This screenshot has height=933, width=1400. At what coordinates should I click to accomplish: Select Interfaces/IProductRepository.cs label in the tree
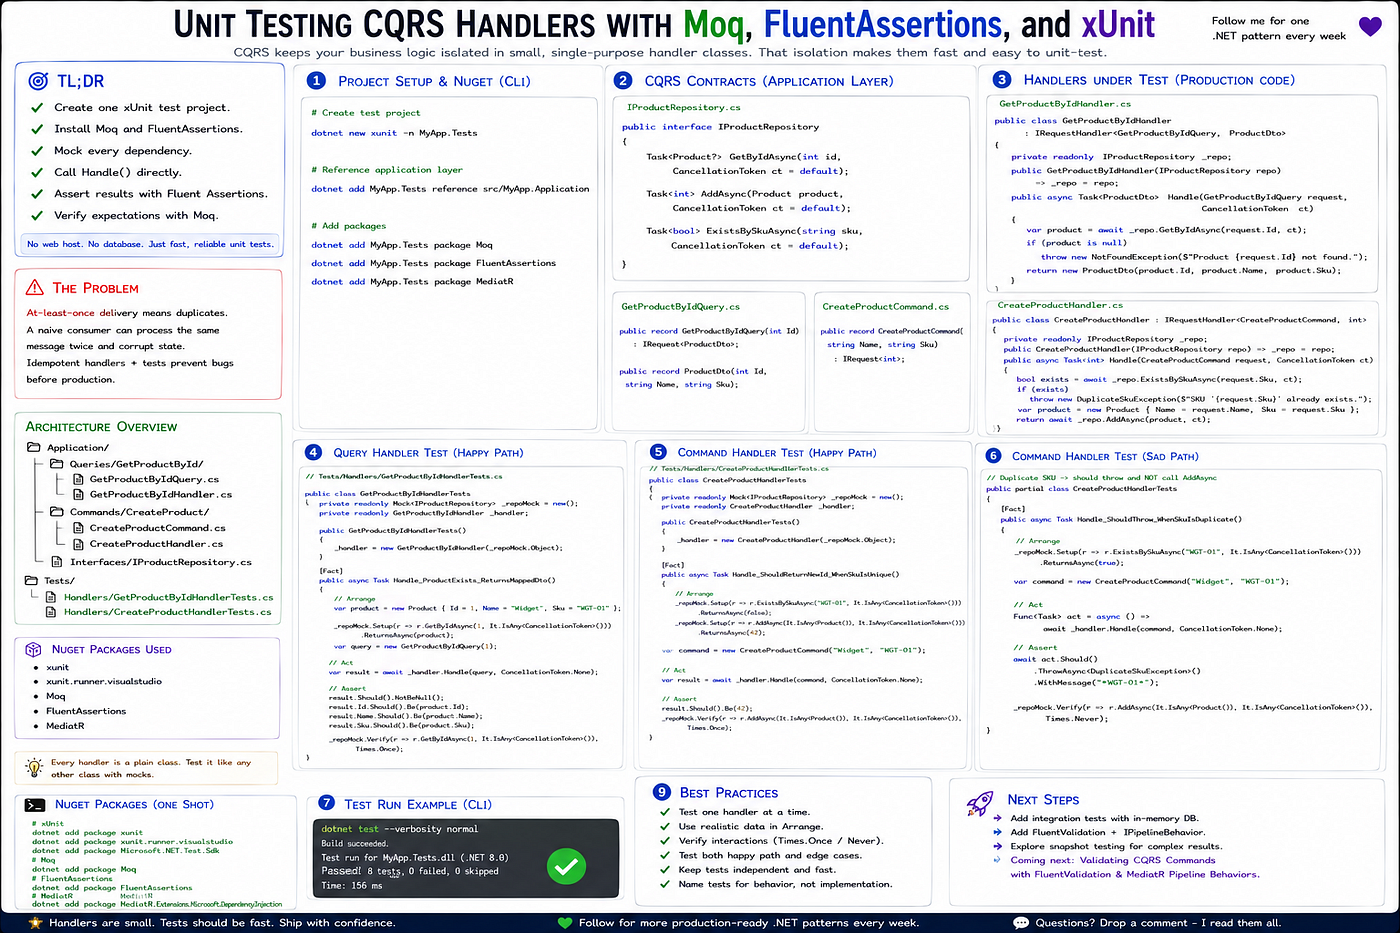coord(161,562)
